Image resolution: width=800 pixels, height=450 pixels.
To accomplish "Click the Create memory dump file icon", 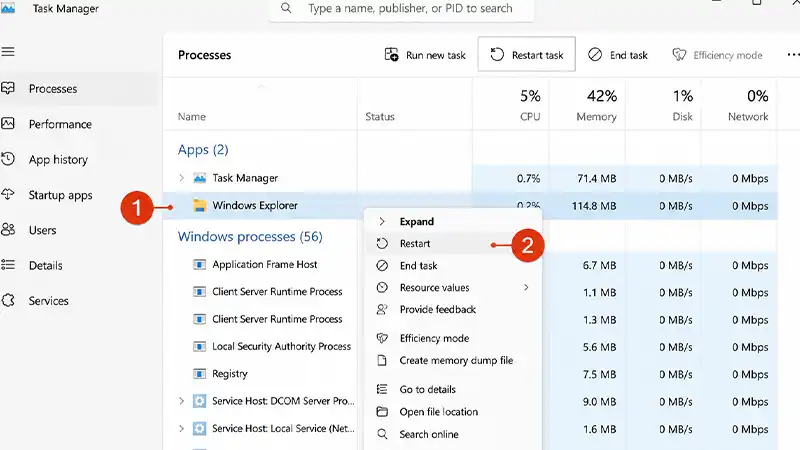I will (x=382, y=360).
